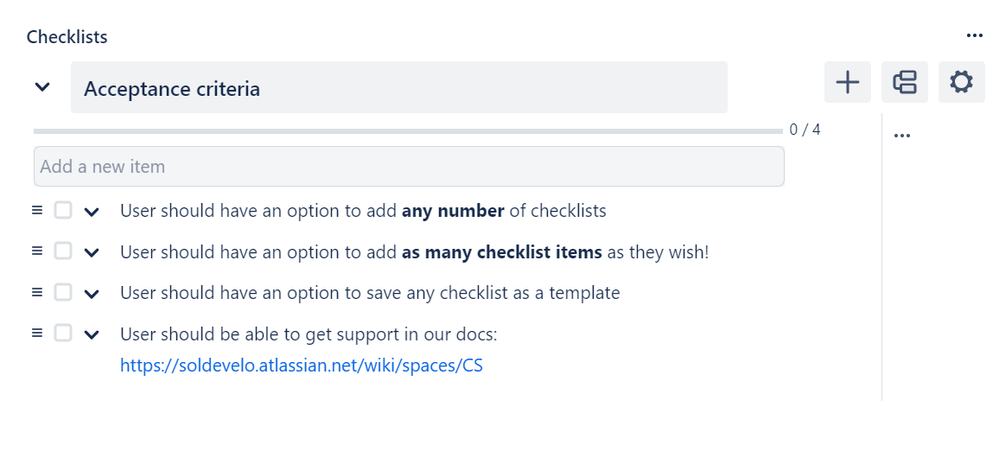Open checklist settings gear icon
999x451 pixels.
(961, 82)
